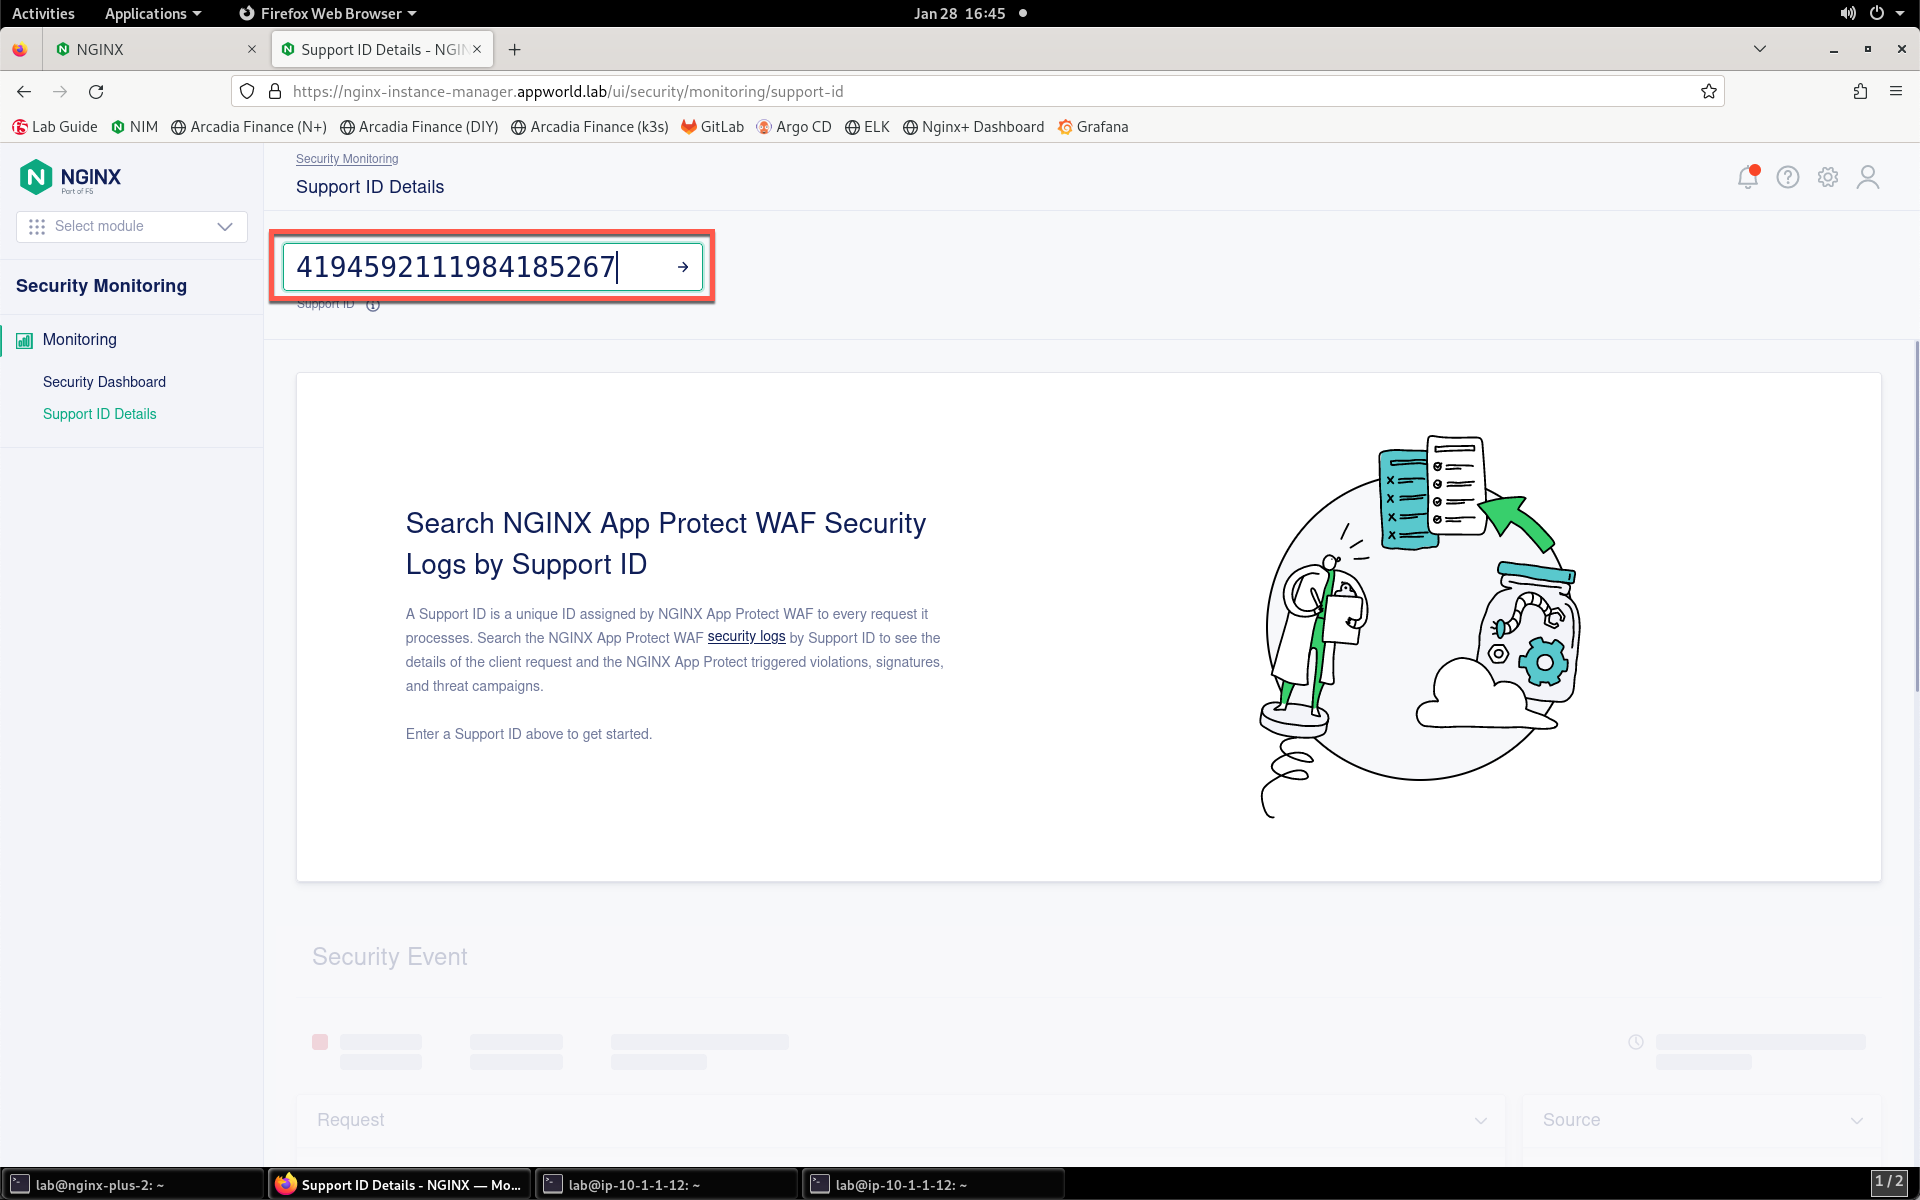Viewport: 1920px width, 1200px height.
Task: Open the list all tabs dropdown
Action: (1759, 49)
